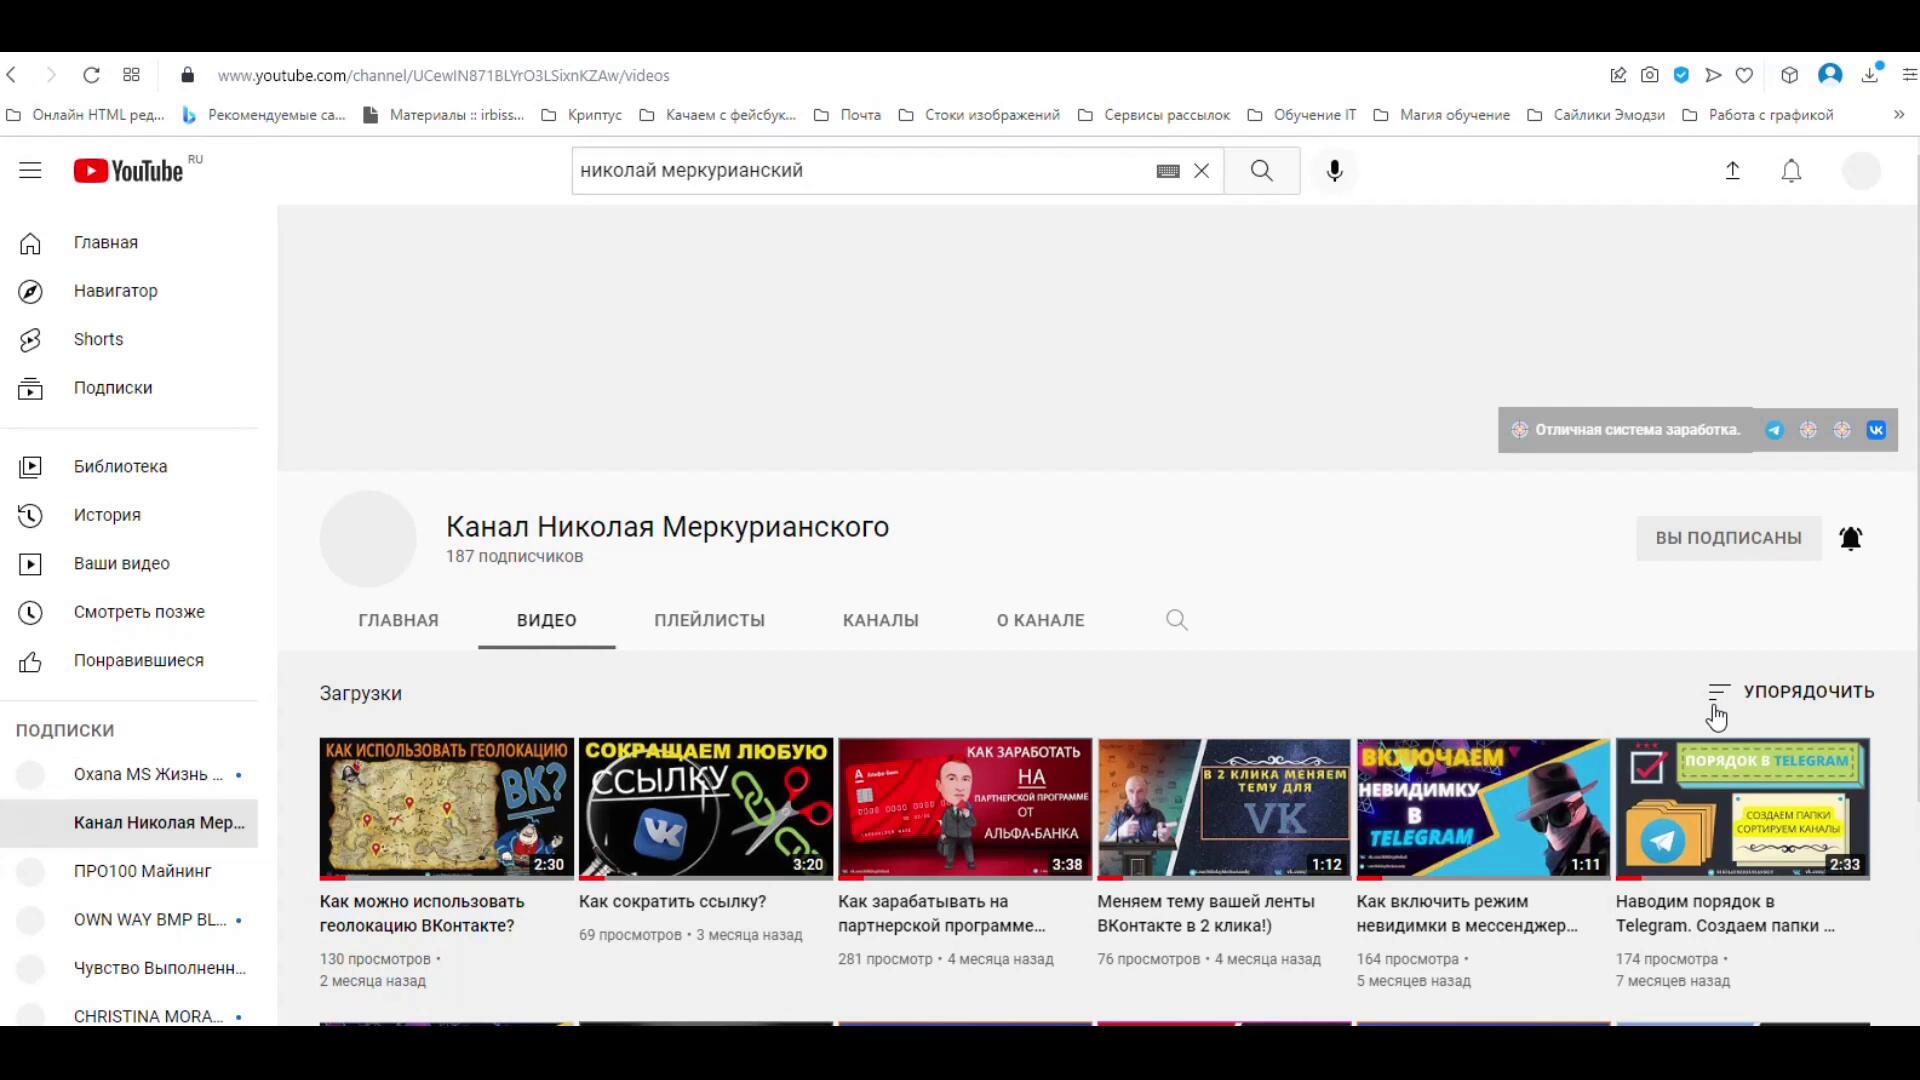Viewport: 1920px width, 1080px height.
Task: Click the browser bookmark heart icon
Action: (x=1744, y=75)
